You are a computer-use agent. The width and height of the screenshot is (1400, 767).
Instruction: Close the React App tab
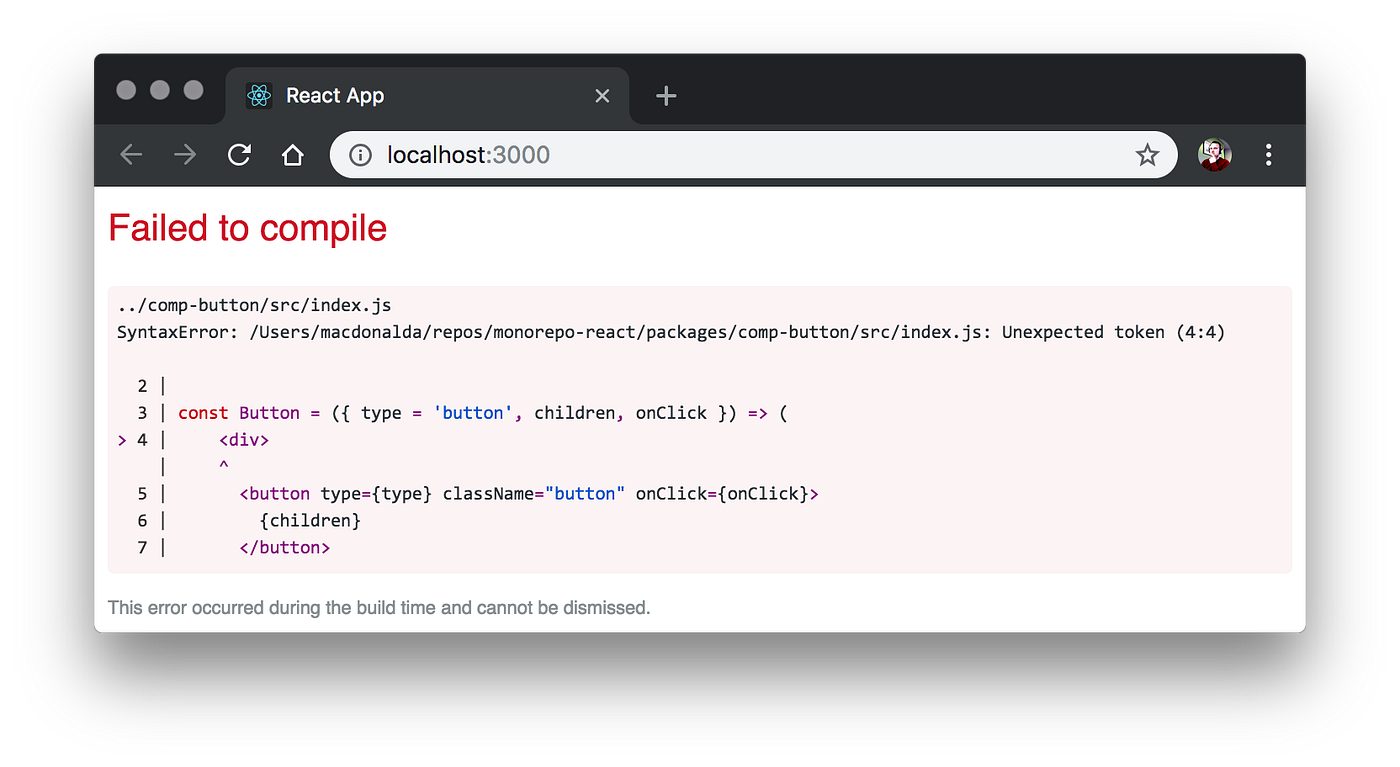602,95
